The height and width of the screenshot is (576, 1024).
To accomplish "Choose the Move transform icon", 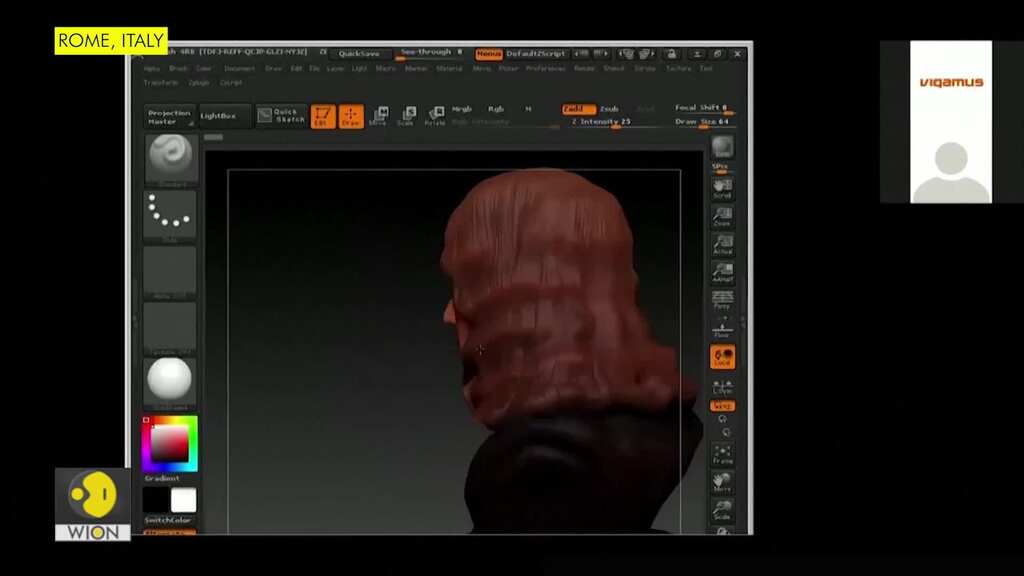I will tap(379, 116).
